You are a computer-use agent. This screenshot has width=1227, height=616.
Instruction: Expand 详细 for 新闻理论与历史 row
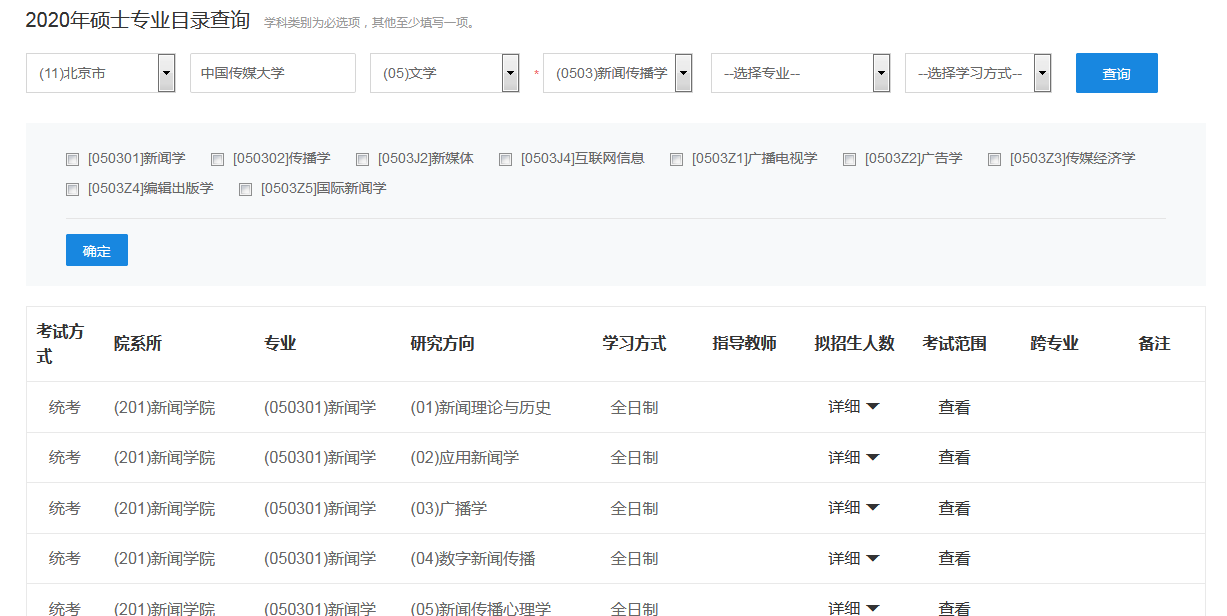(x=853, y=407)
